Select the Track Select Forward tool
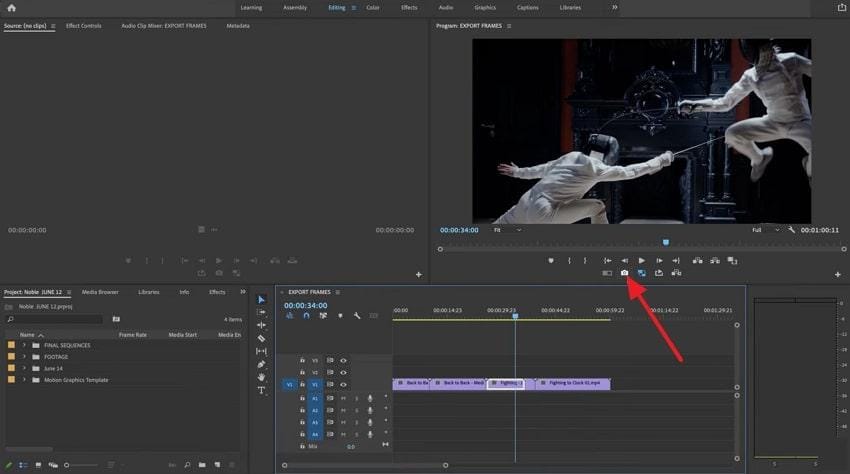This screenshot has height=474, width=850. click(261, 312)
